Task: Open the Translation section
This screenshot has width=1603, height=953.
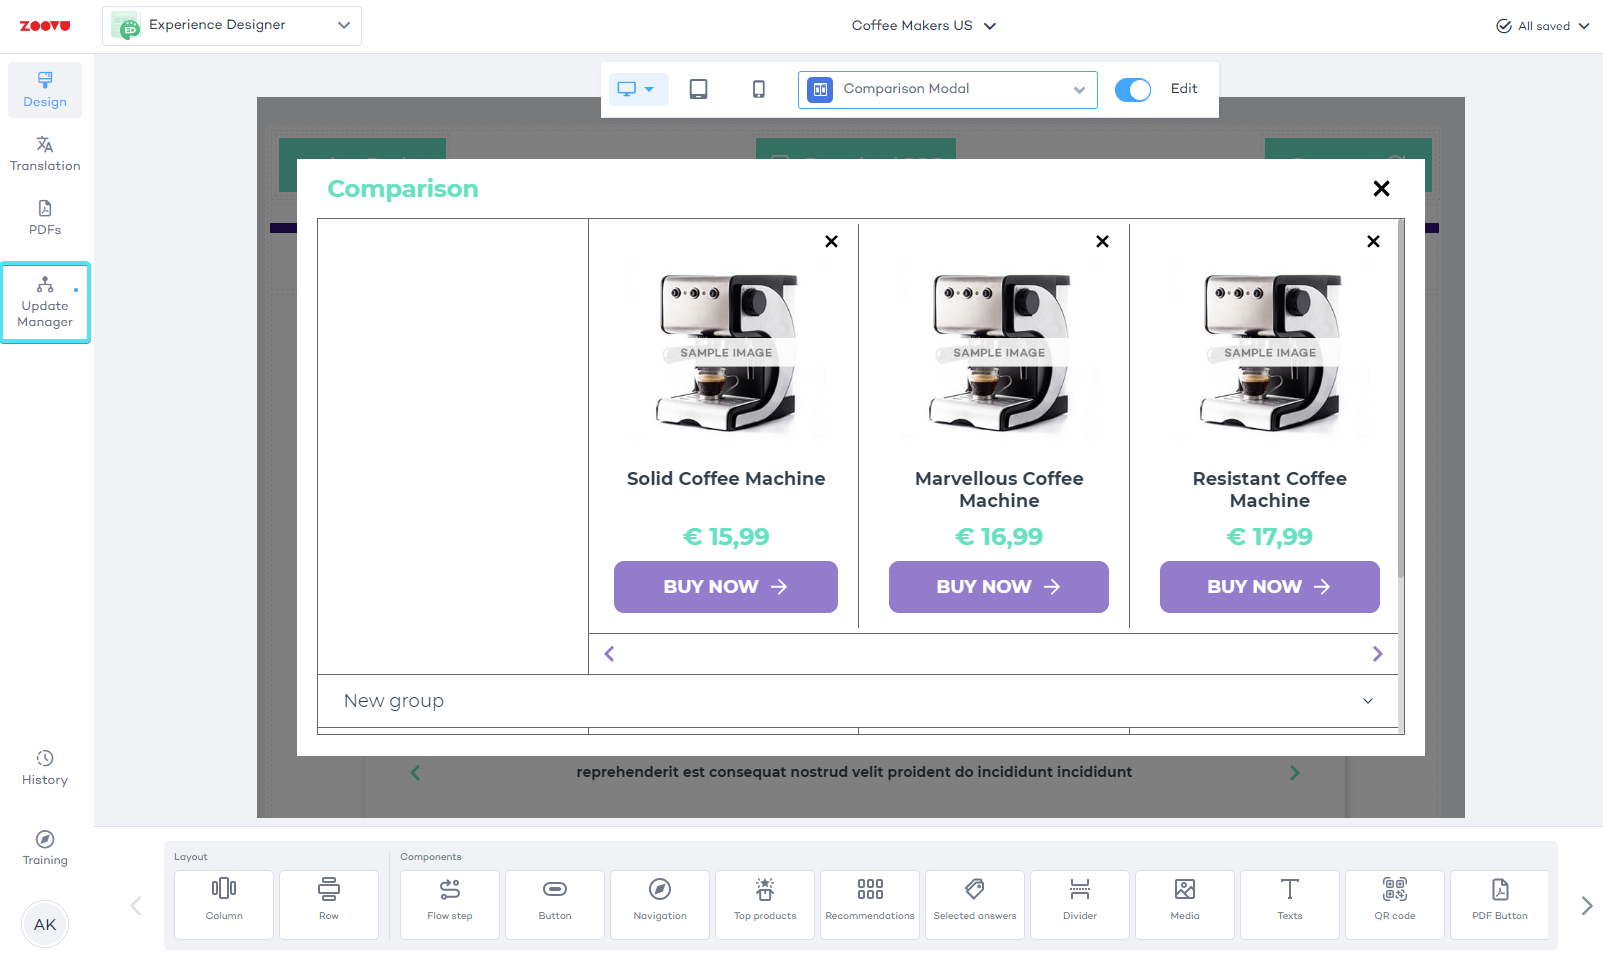Action: 45,154
